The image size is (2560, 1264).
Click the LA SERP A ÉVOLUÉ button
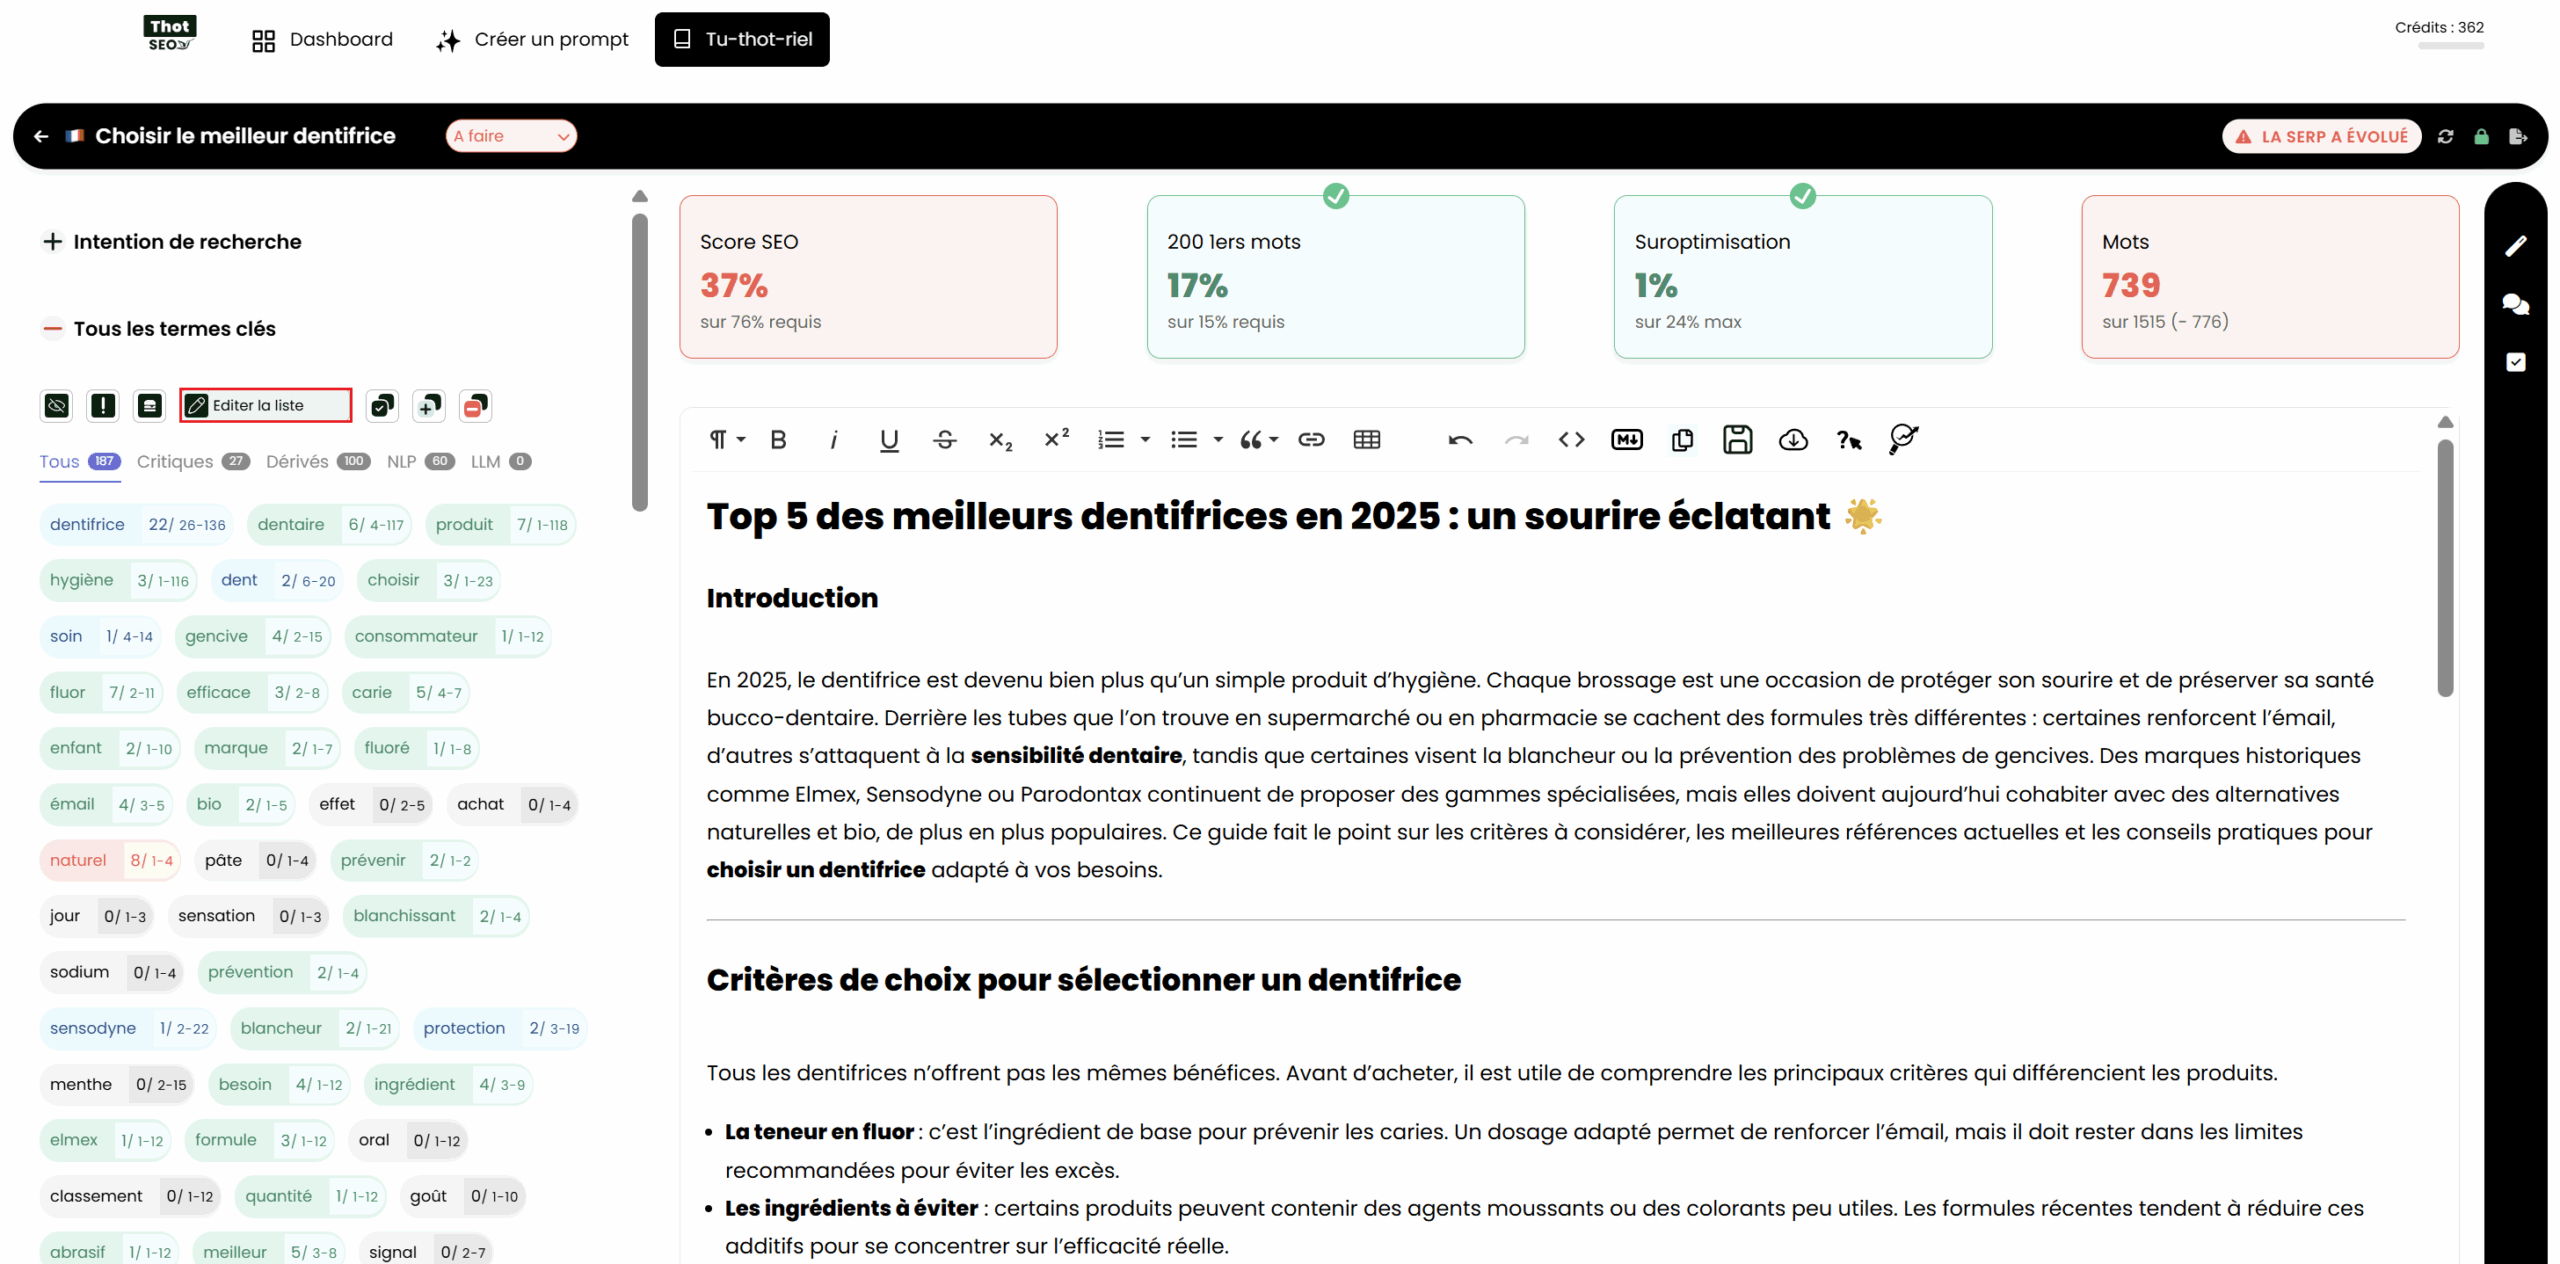pos(2320,137)
